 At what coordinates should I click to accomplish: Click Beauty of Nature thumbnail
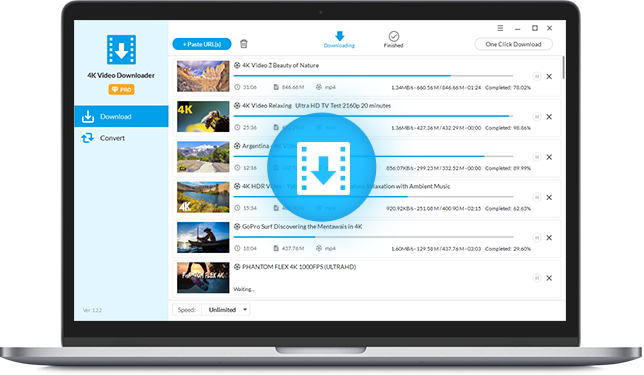pos(203,76)
